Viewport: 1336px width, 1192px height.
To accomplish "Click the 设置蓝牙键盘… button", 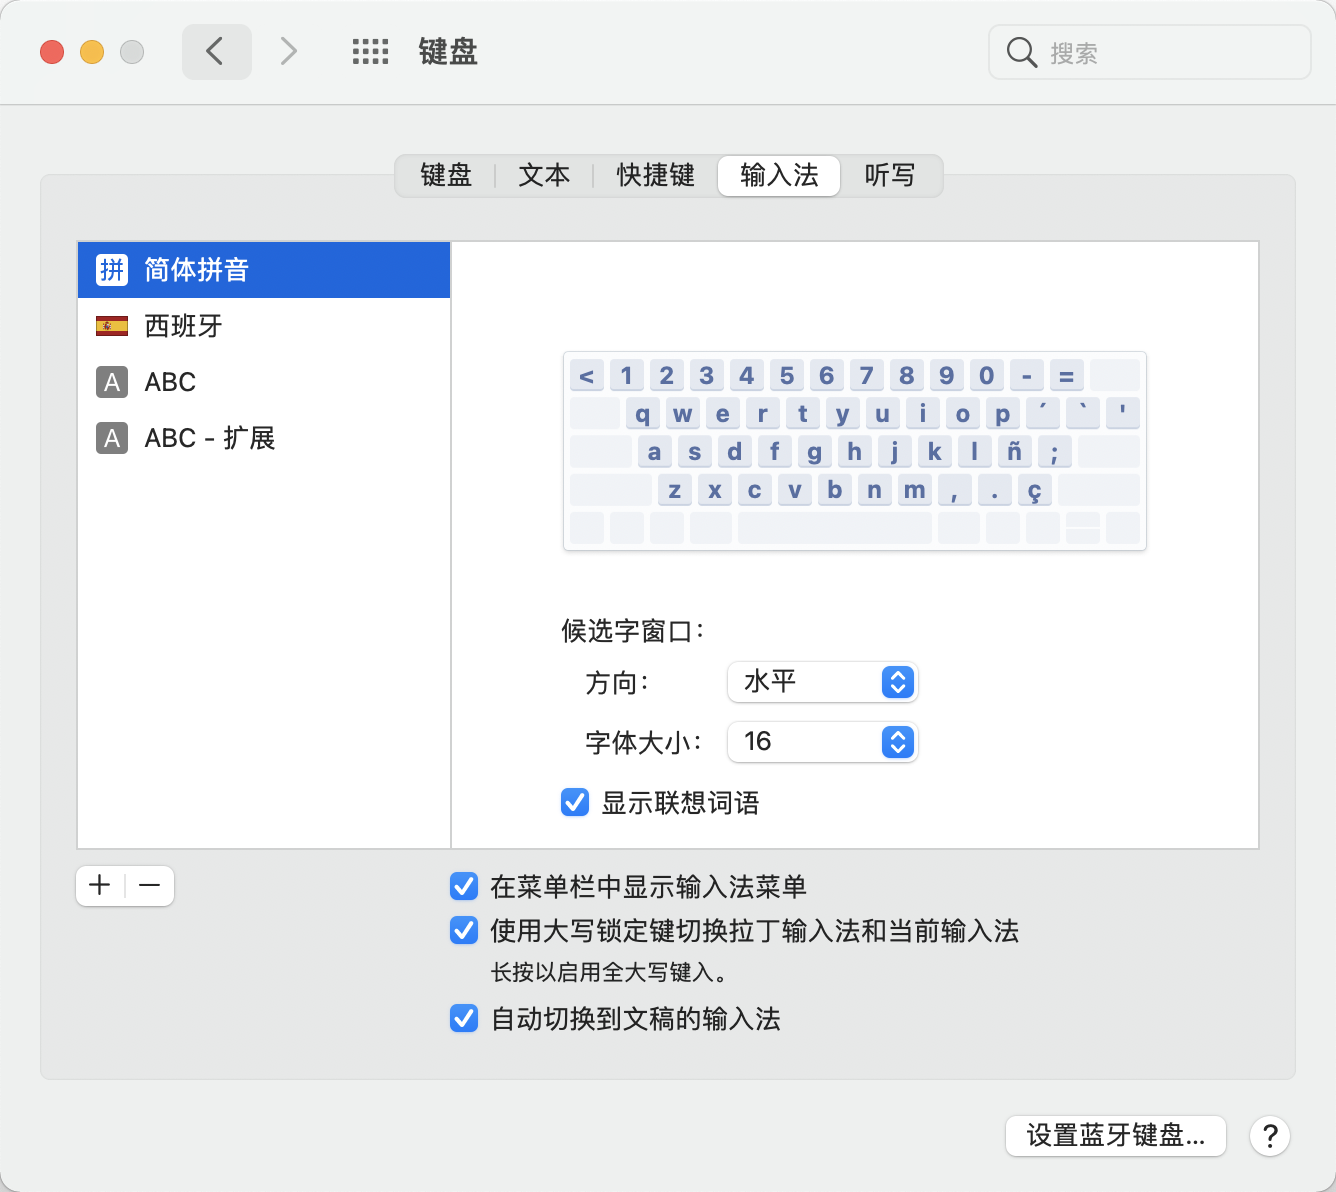I will coord(1115,1136).
